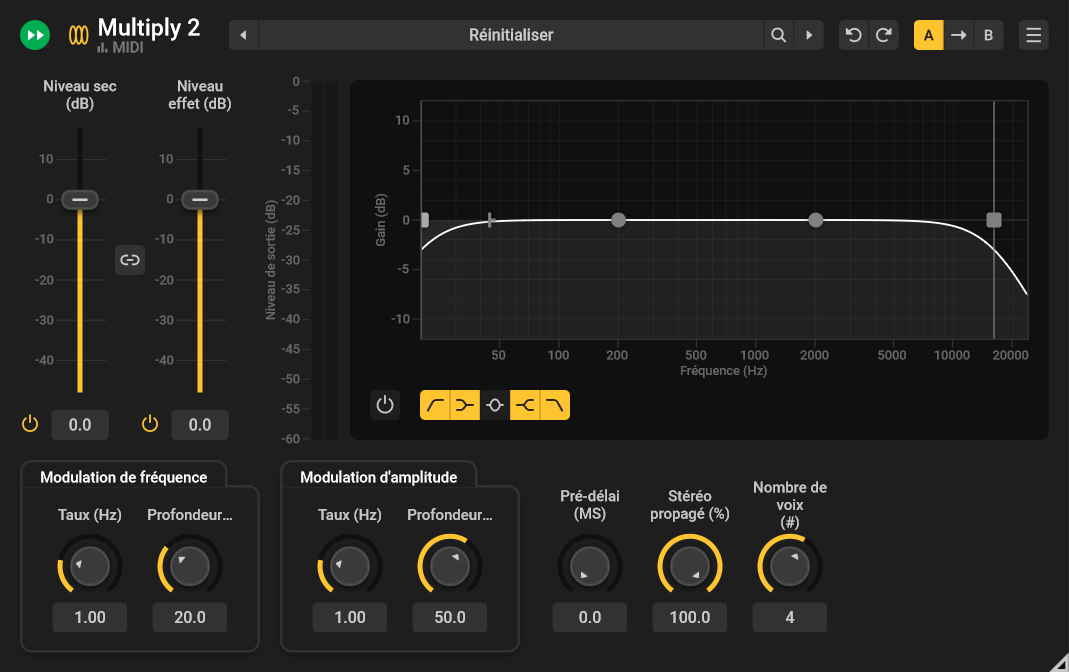Undo the last change

pos(854,35)
